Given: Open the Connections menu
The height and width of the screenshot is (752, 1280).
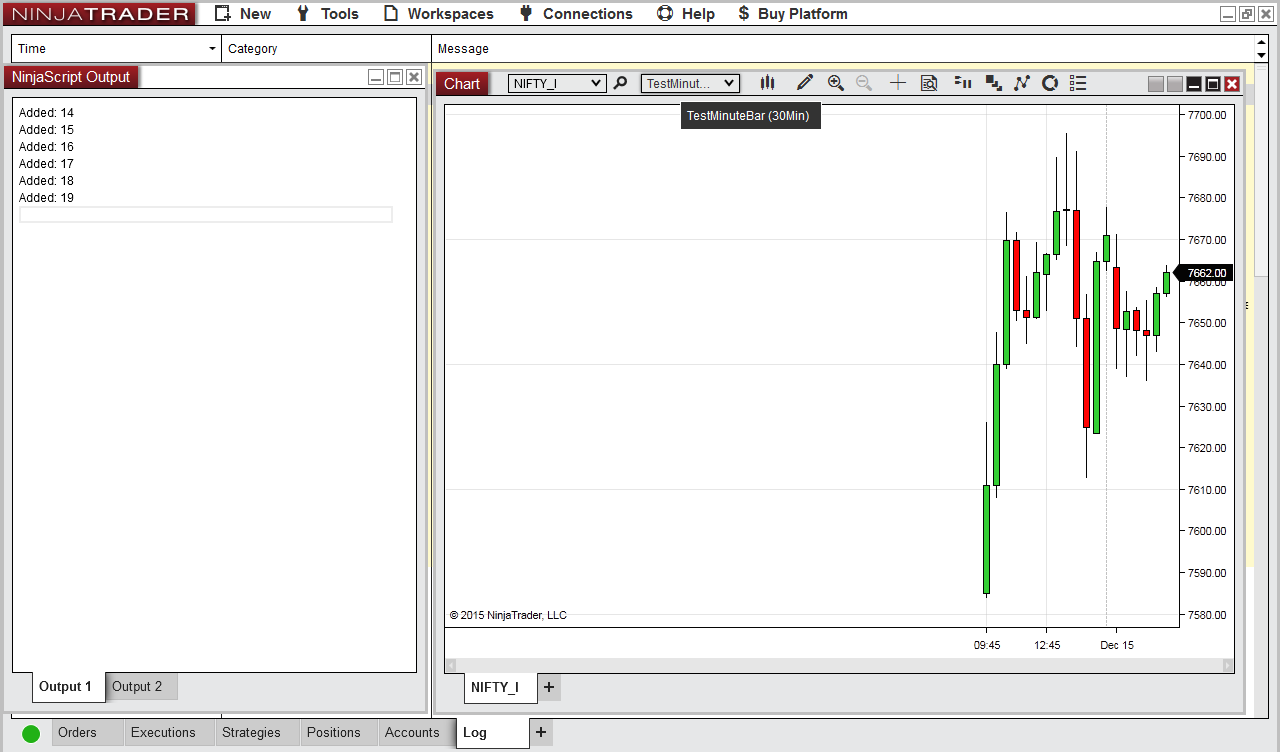Looking at the screenshot, I should [576, 14].
